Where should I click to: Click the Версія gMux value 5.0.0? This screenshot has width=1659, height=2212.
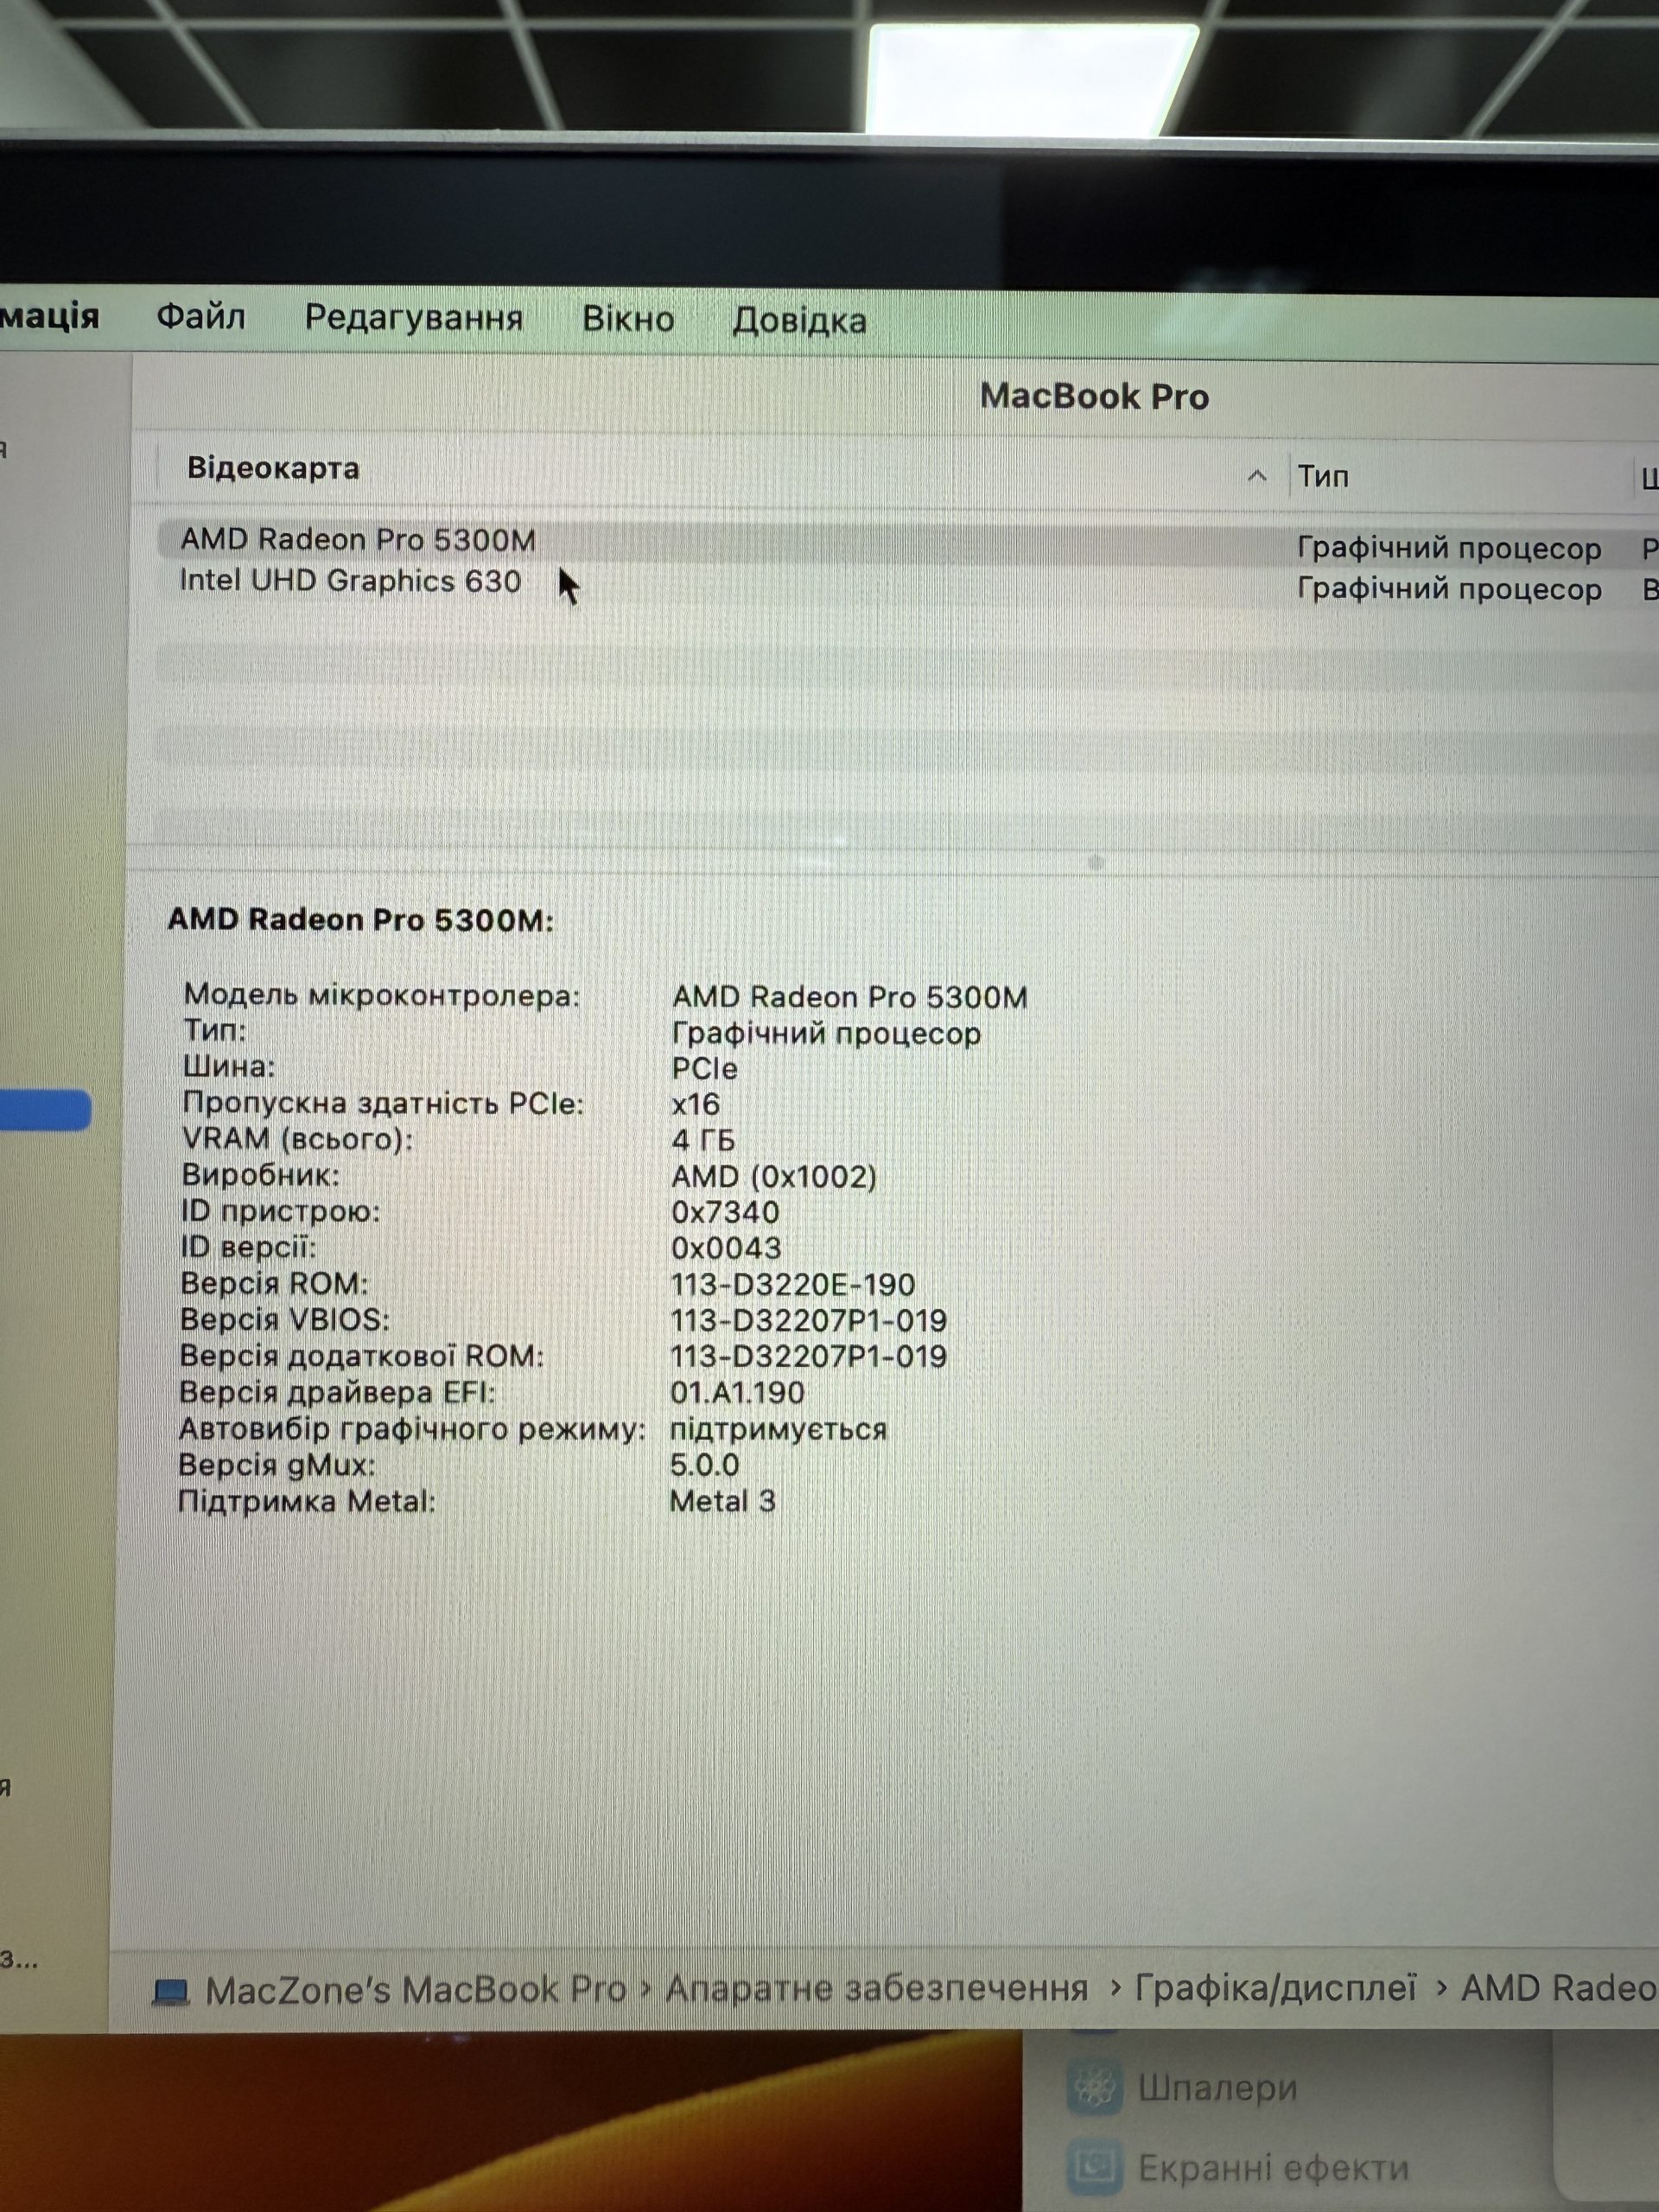704,1465
